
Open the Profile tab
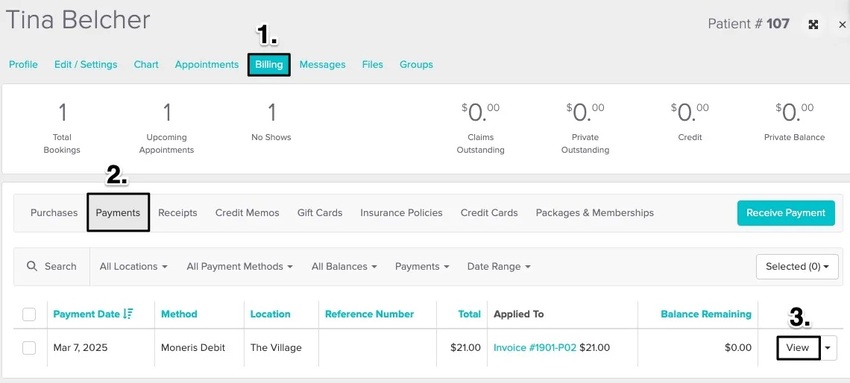[x=23, y=64]
